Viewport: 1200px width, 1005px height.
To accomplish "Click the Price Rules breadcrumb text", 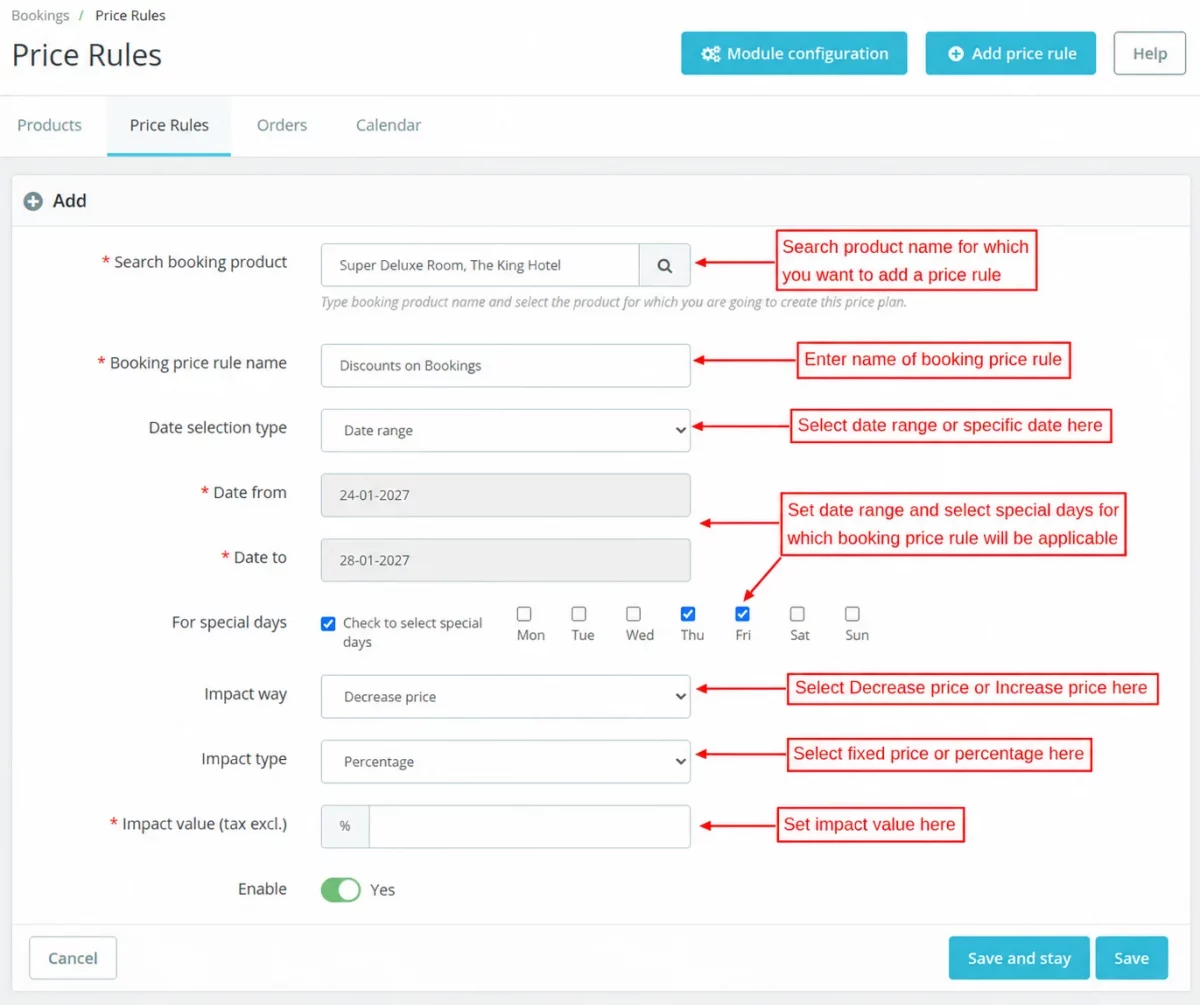I will (x=131, y=16).
